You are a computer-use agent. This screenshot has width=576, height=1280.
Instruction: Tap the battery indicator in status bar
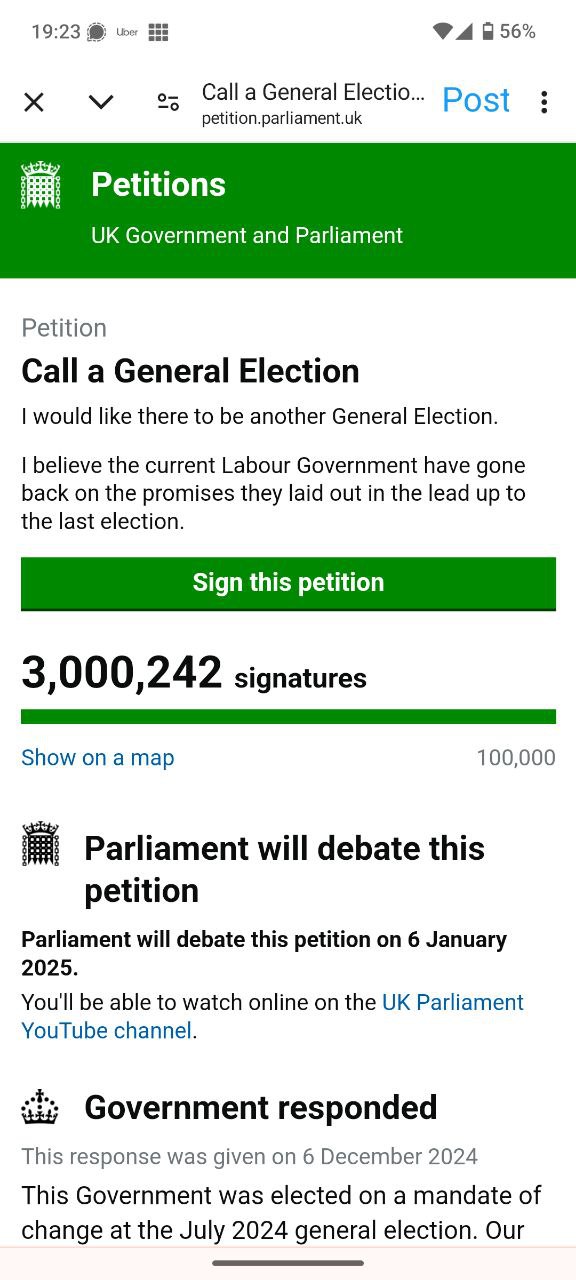[488, 32]
